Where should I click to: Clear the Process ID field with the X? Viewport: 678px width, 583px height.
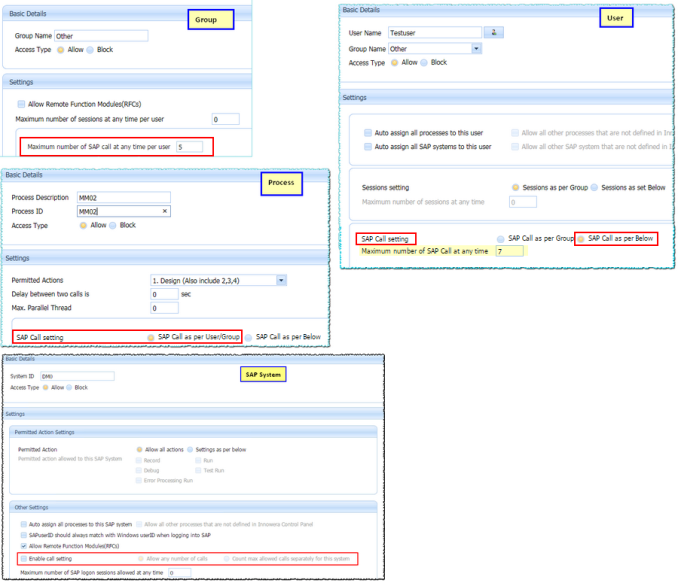click(x=165, y=211)
